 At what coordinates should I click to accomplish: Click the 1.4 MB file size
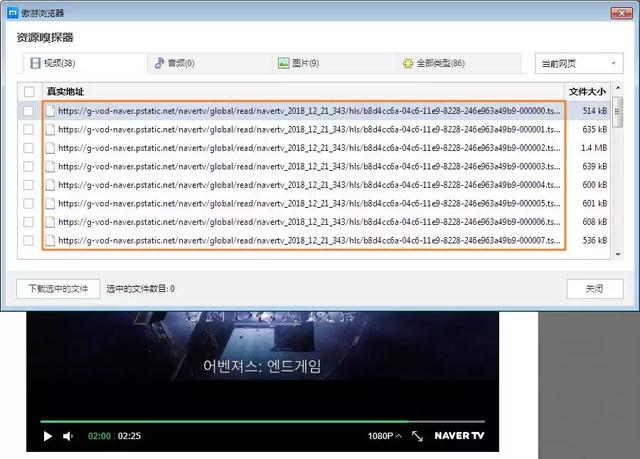pyautogui.click(x=594, y=148)
